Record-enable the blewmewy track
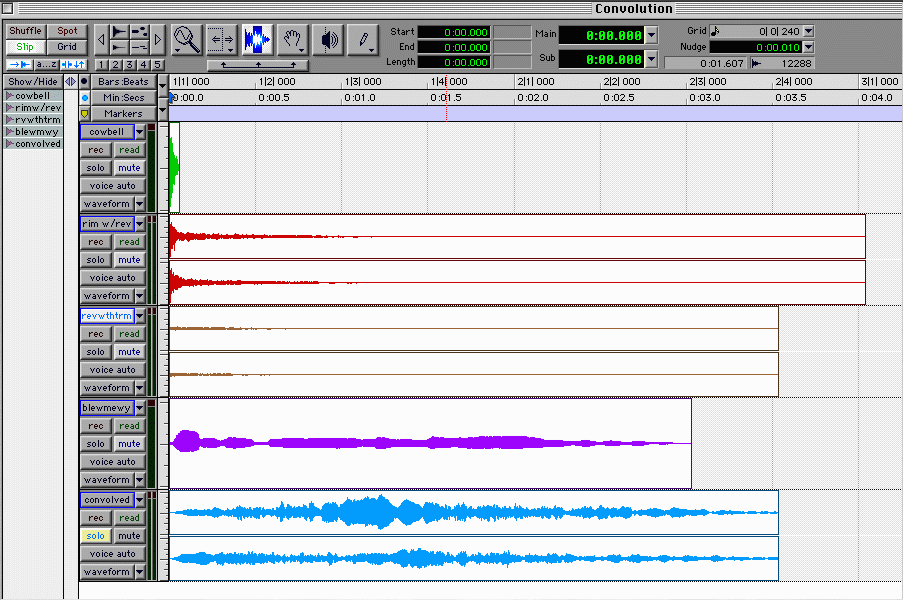903x600 pixels. coord(96,426)
